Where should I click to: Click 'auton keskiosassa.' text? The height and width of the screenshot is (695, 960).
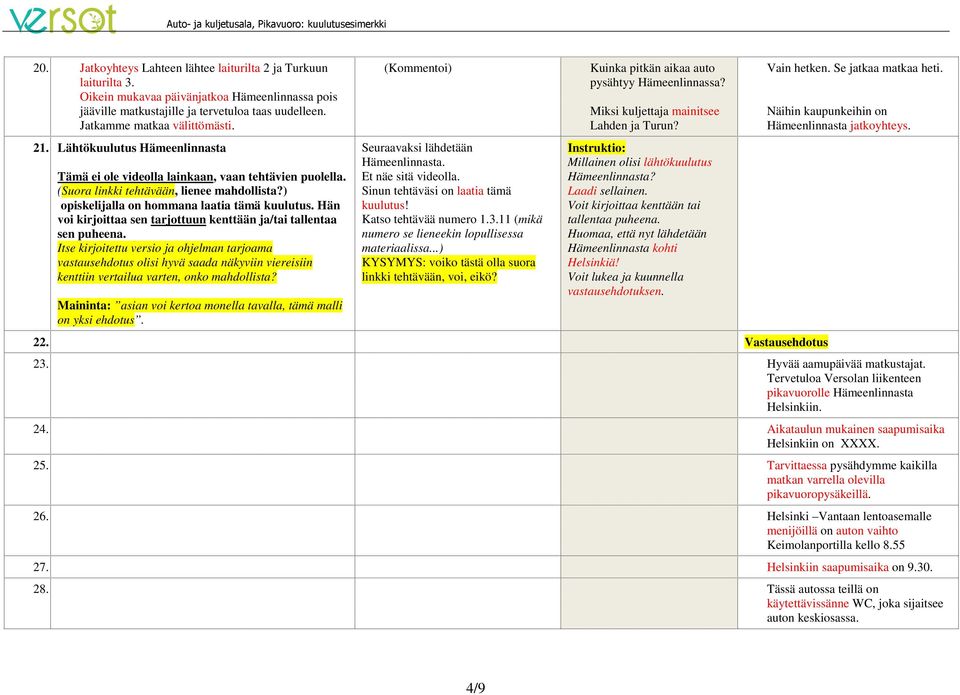pos(812,617)
